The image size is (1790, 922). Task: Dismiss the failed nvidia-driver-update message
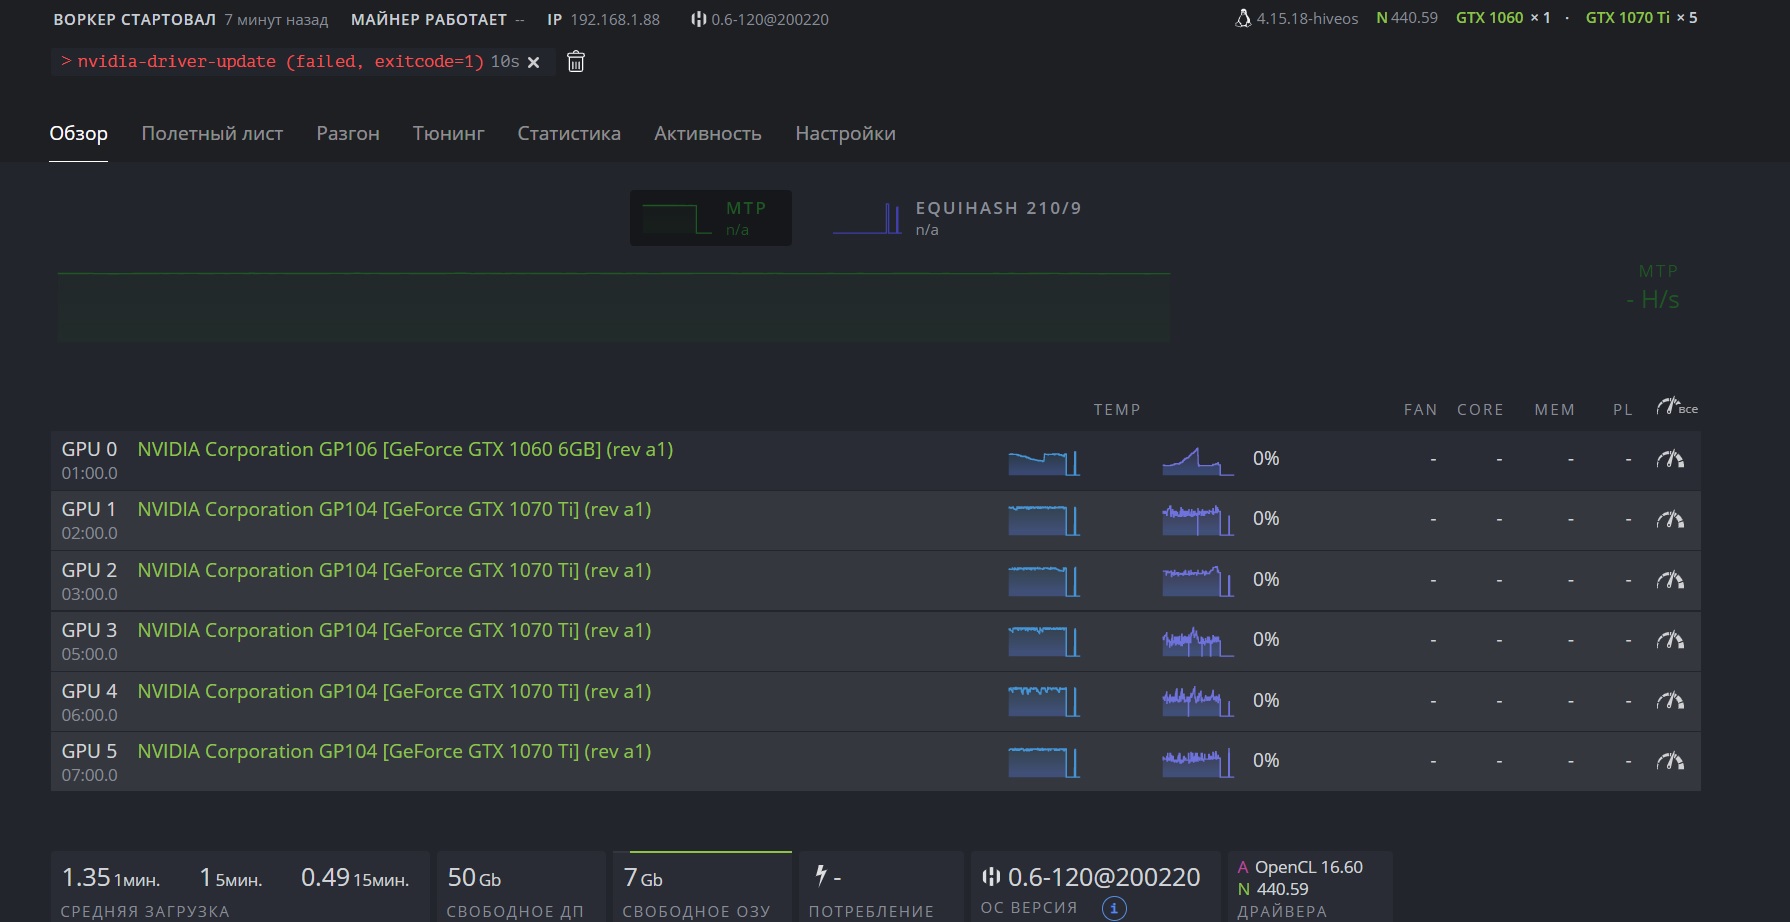coord(534,62)
